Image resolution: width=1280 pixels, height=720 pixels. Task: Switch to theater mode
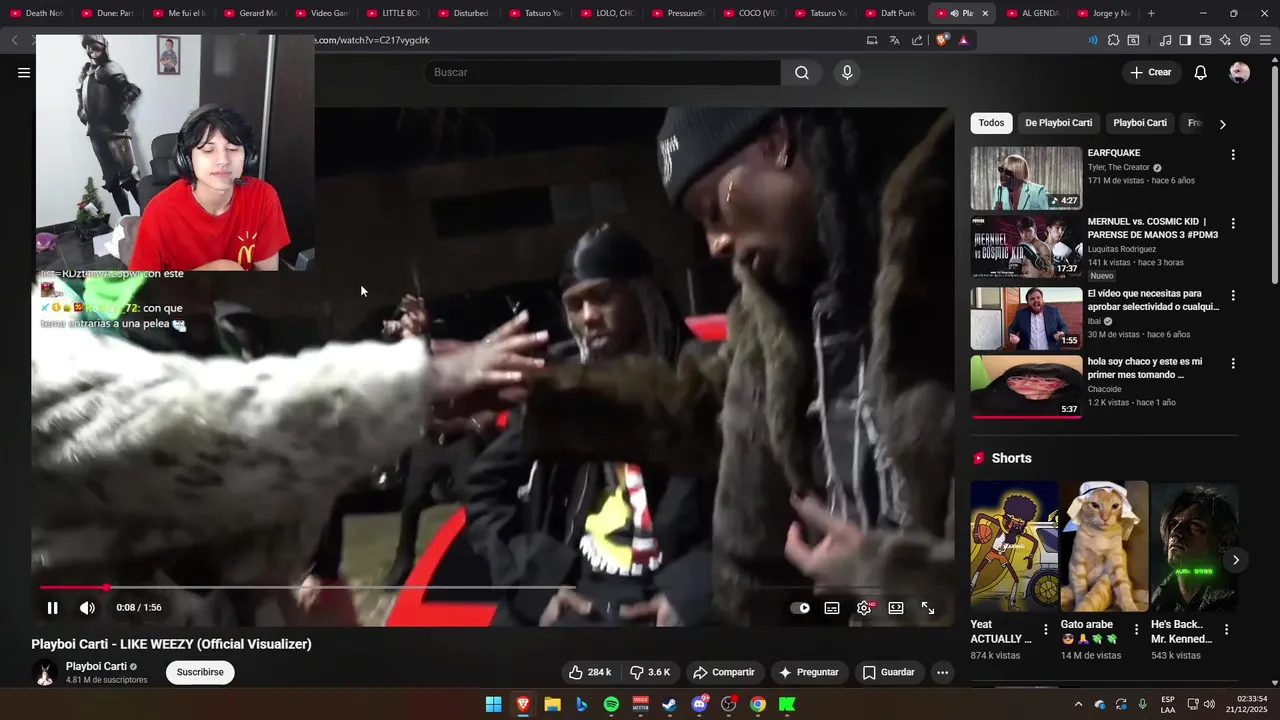click(x=896, y=607)
